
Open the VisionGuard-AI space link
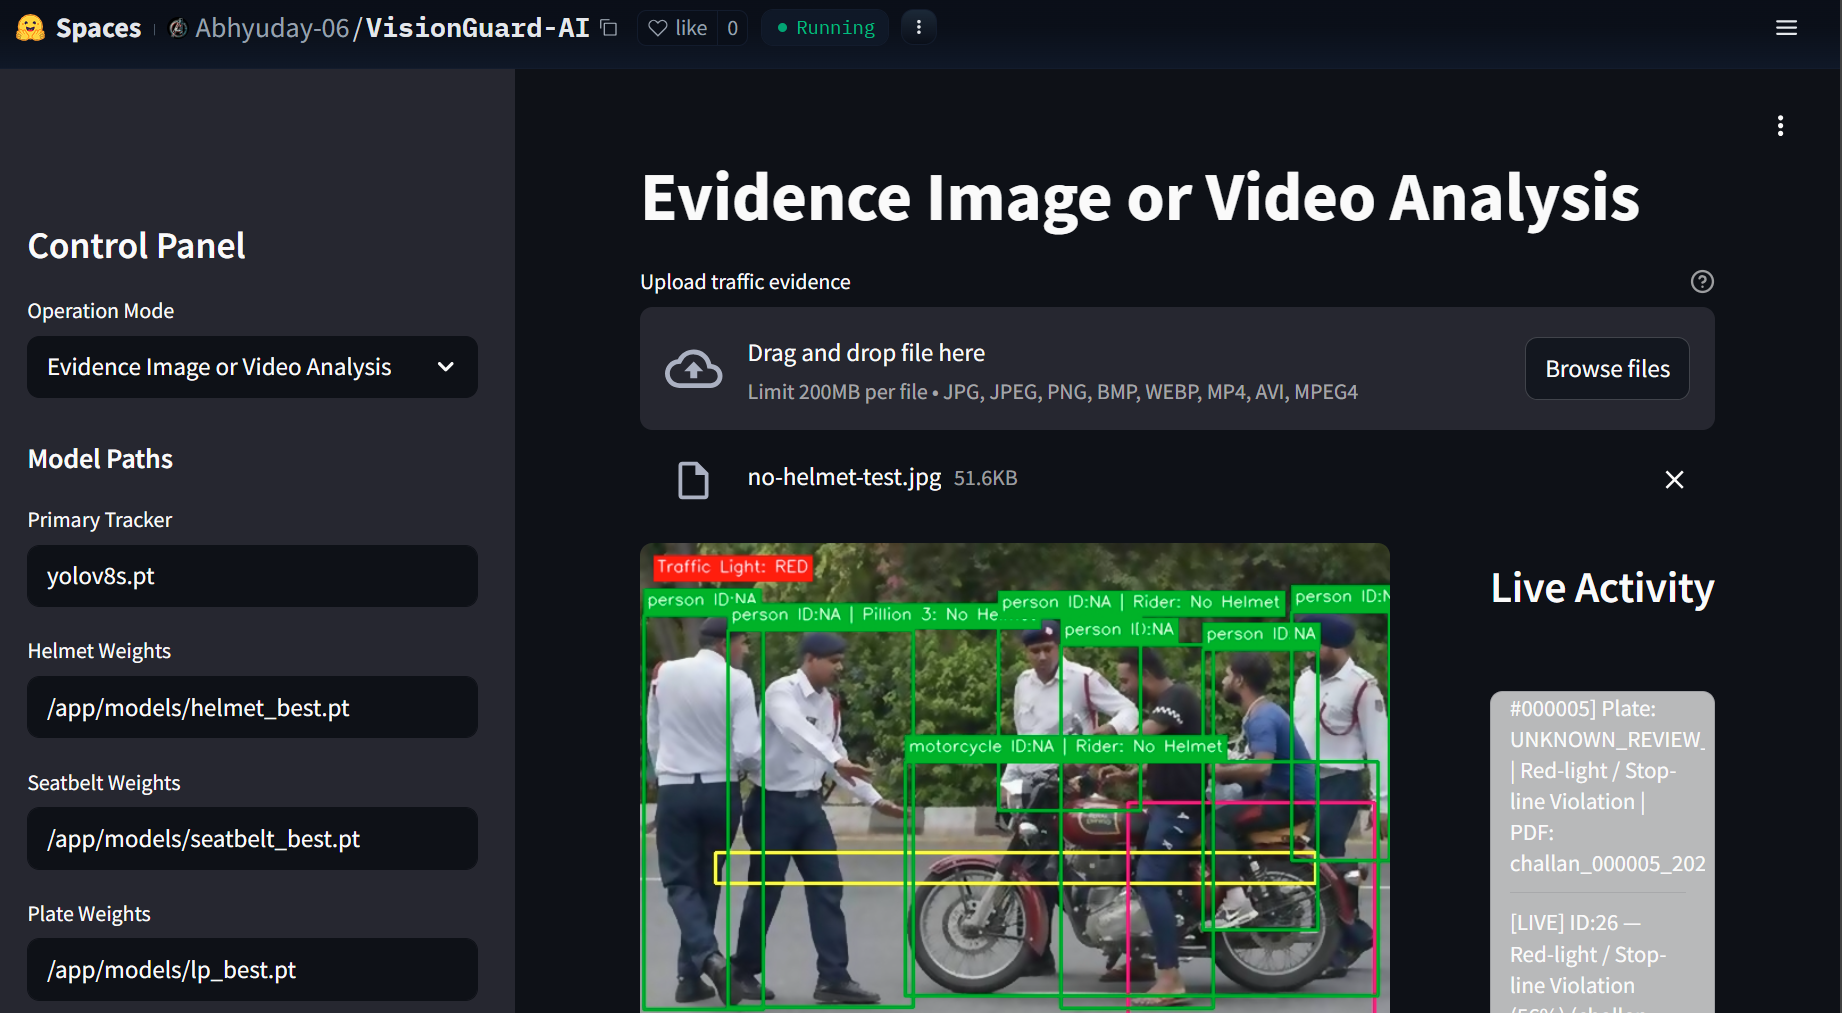[477, 28]
